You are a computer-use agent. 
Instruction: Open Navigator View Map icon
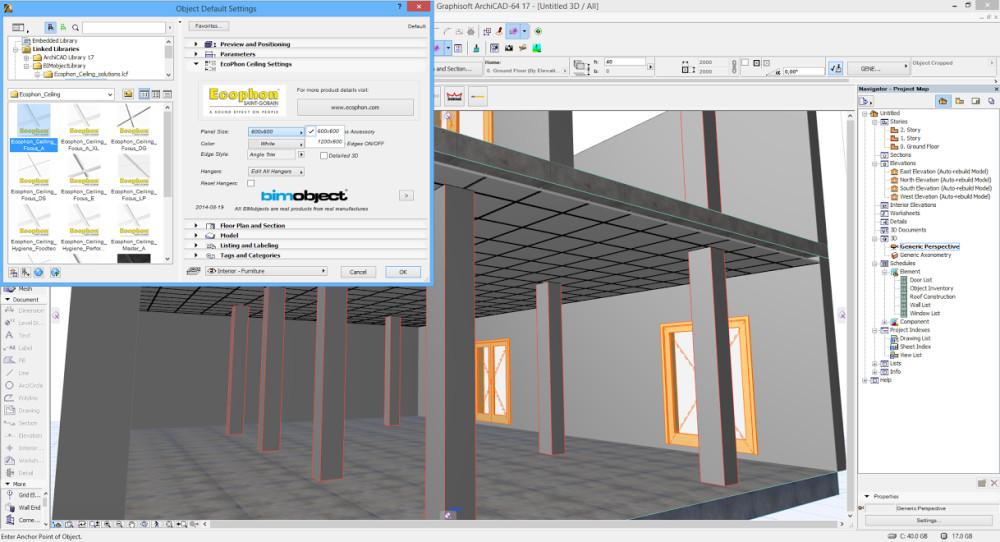click(959, 101)
